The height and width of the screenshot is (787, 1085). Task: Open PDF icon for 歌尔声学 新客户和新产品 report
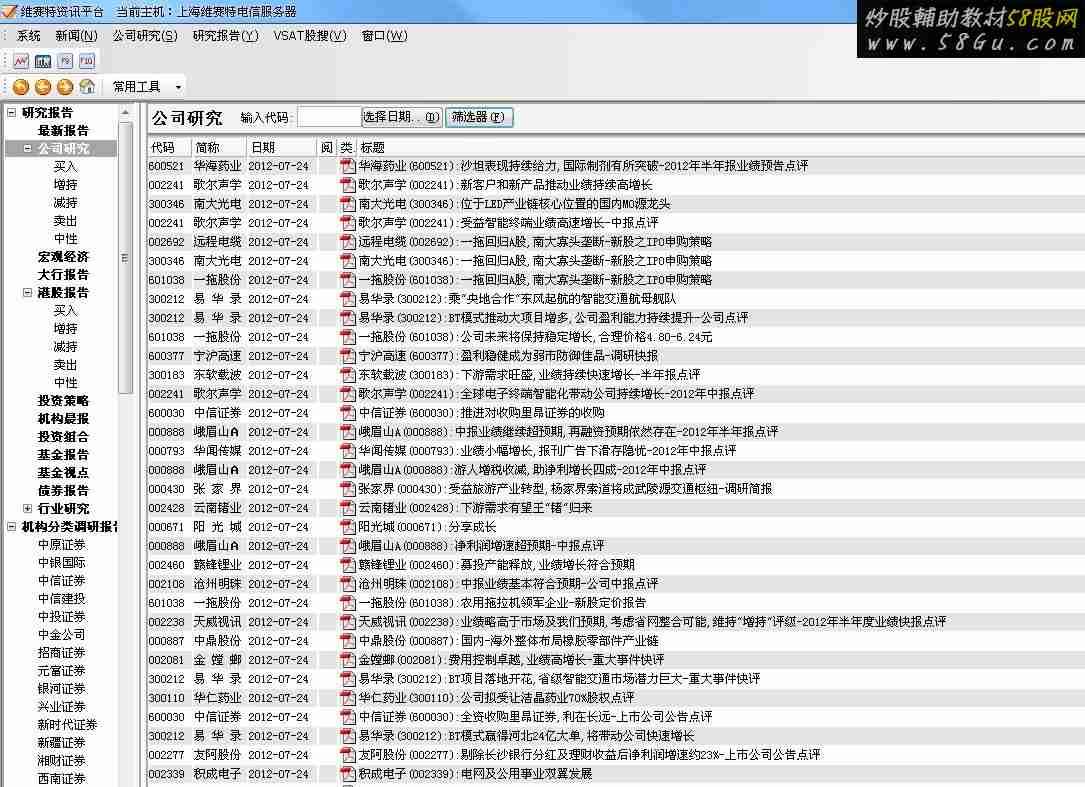click(x=347, y=185)
